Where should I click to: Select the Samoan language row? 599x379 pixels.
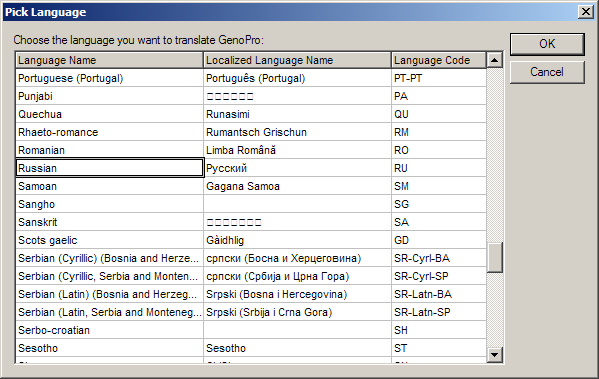(251, 186)
